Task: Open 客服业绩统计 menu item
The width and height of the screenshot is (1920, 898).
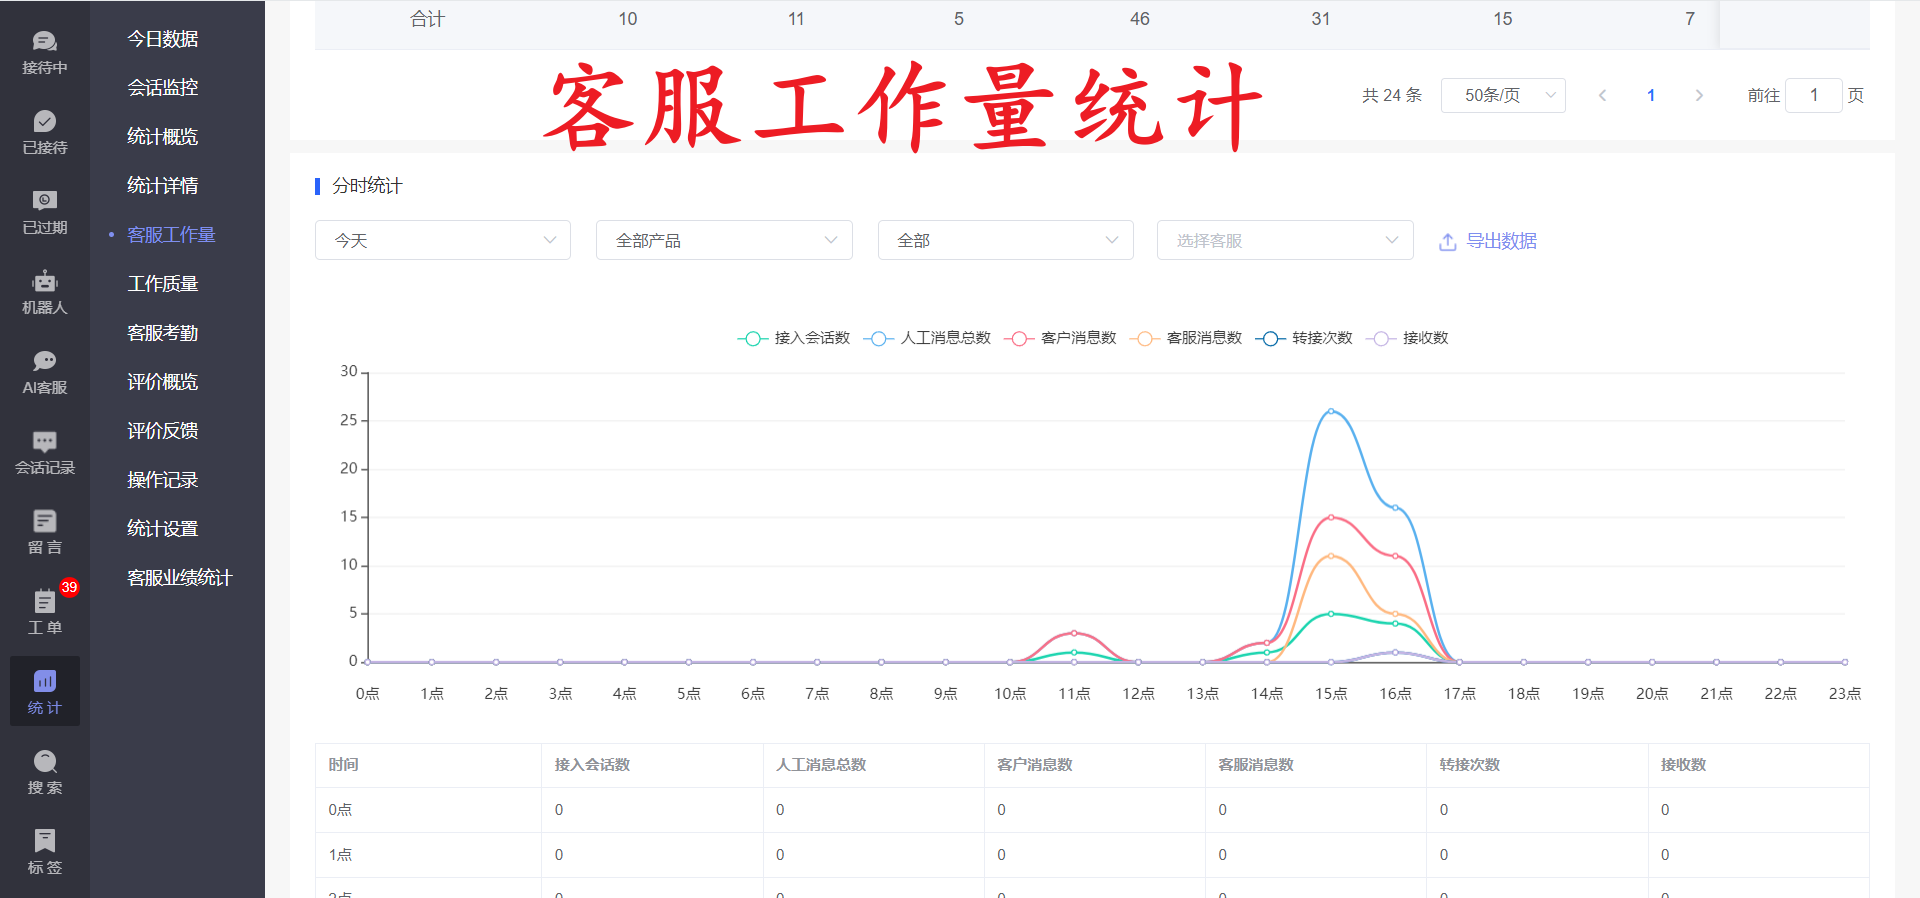Action: click(x=180, y=578)
